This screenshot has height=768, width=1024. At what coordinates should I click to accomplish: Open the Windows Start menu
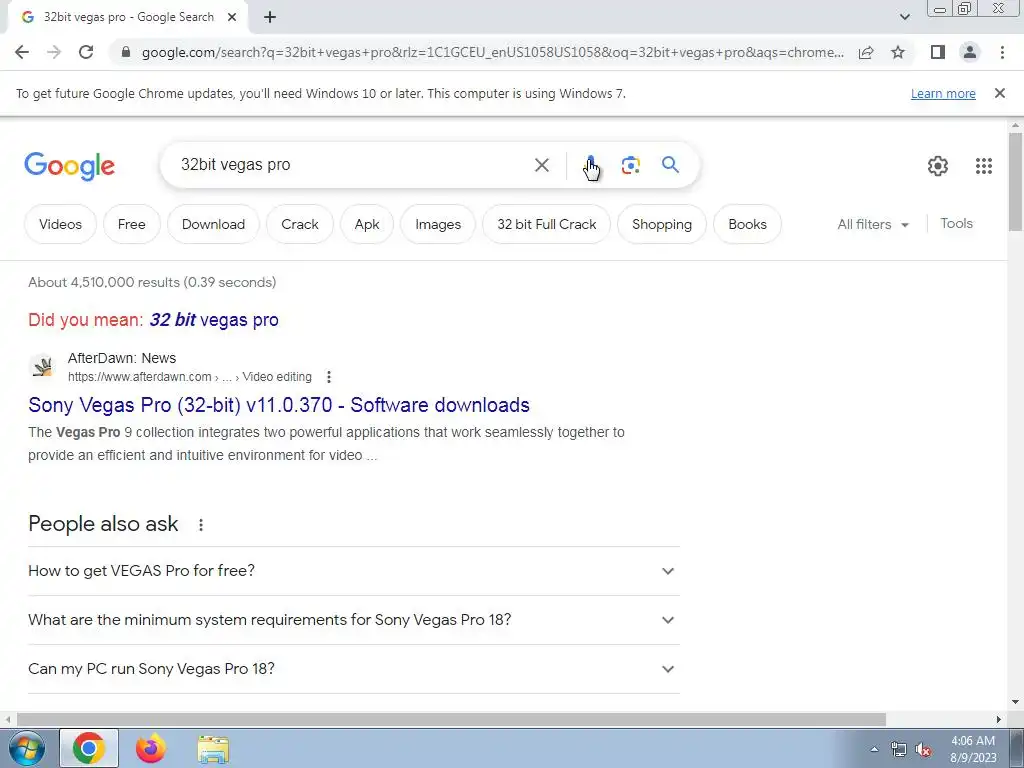(x=25, y=748)
